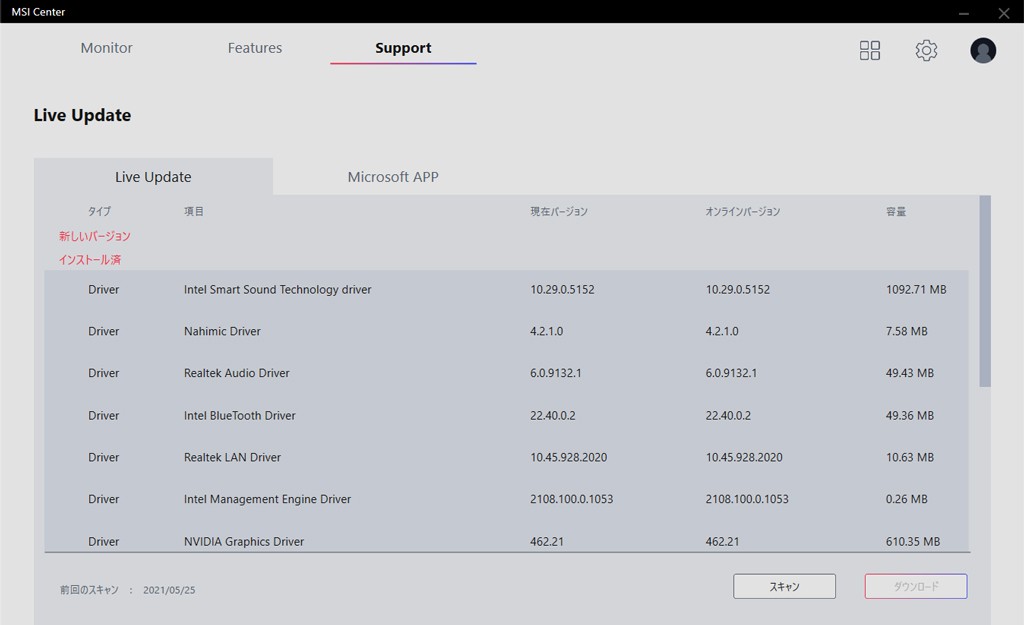Select the Realtek Audio Driver row
This screenshot has width=1024, height=625.
[x=236, y=374]
